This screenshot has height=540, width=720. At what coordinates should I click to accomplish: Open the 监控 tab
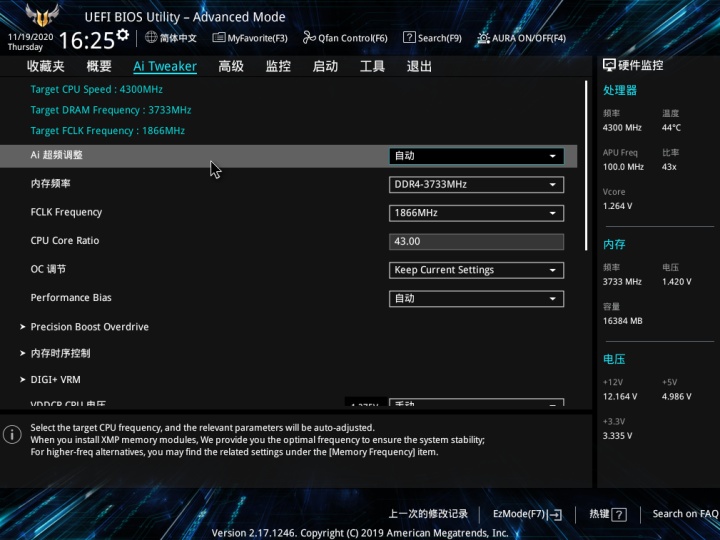coord(278,66)
